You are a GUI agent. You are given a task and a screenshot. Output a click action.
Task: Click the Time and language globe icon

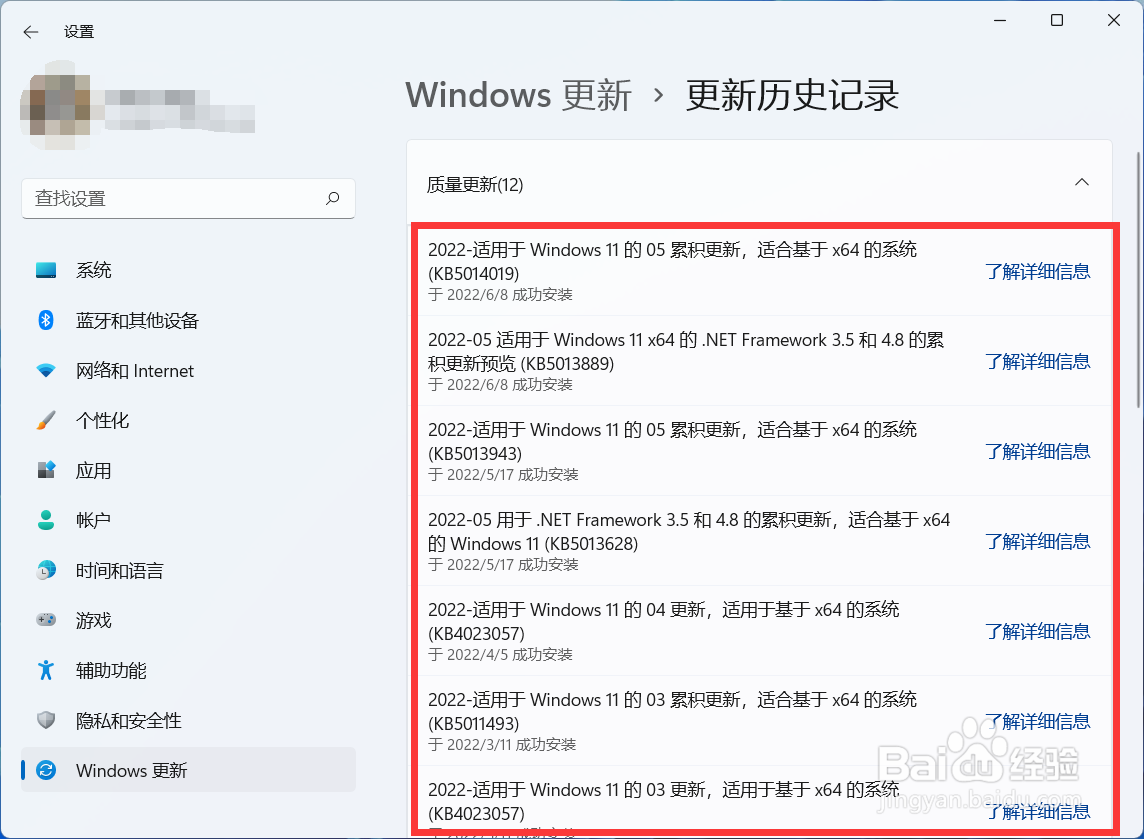(46, 571)
